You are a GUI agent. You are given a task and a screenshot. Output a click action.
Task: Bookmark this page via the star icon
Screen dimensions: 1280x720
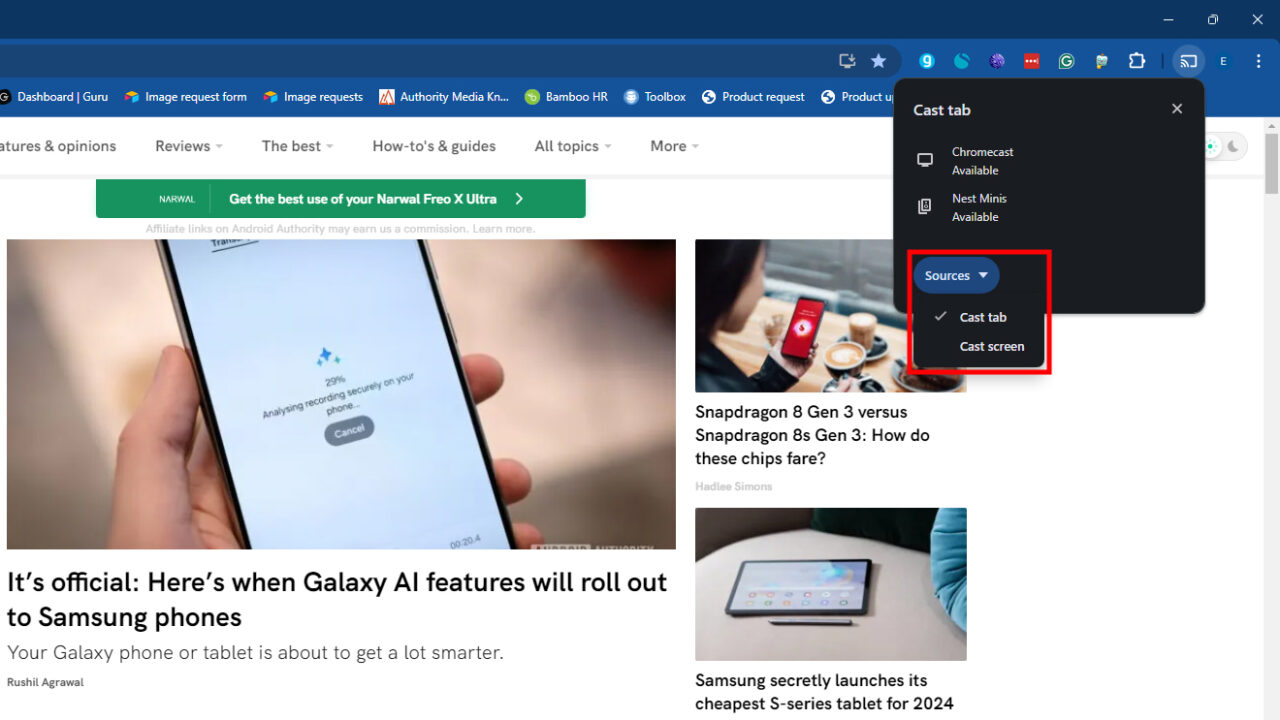878,61
